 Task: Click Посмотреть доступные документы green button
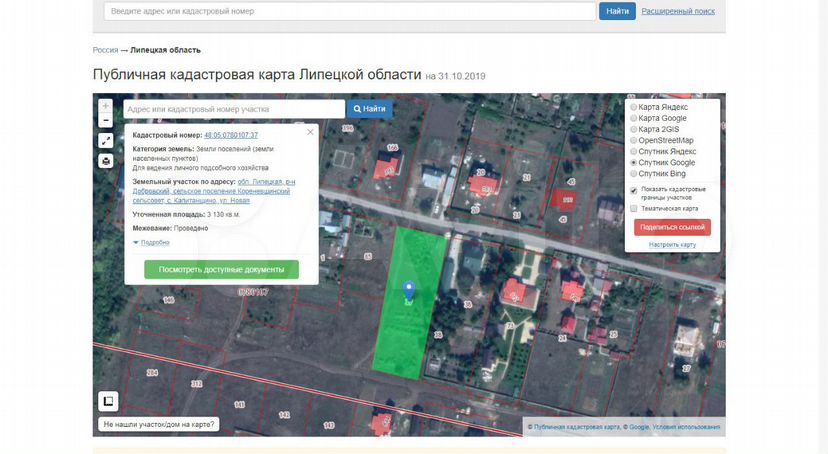click(x=221, y=269)
